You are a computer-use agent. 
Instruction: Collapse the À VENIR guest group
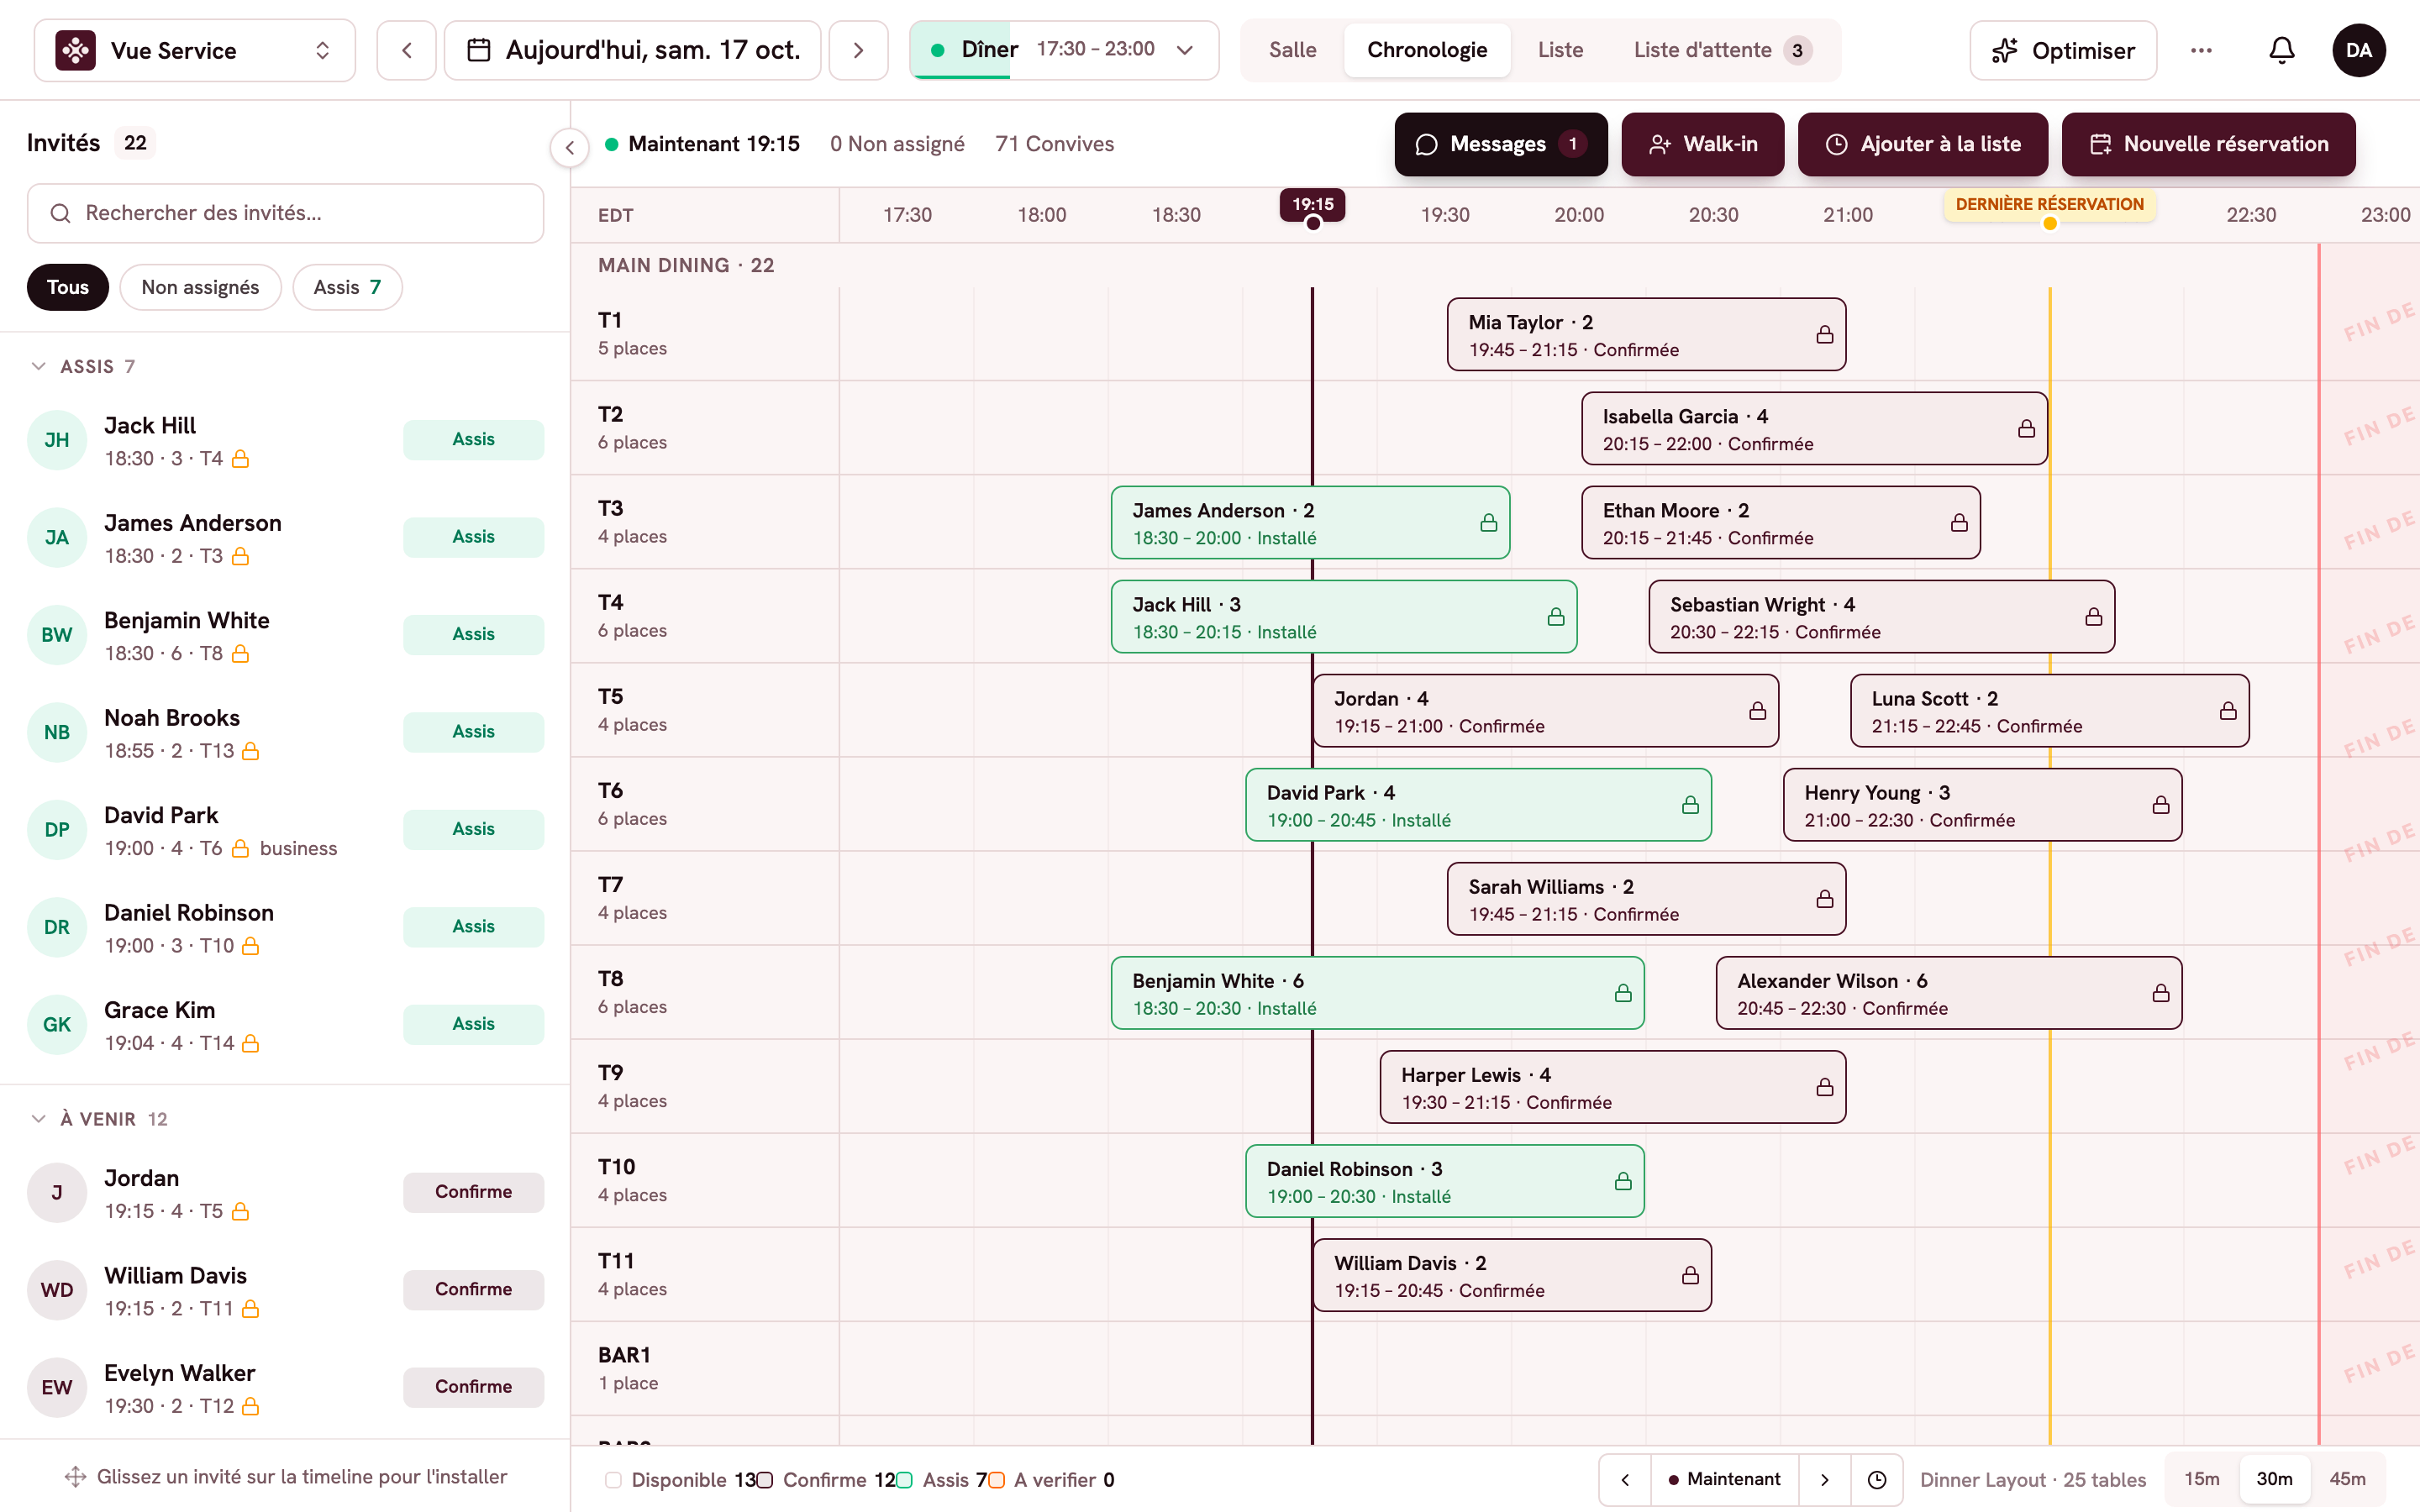(39, 1119)
